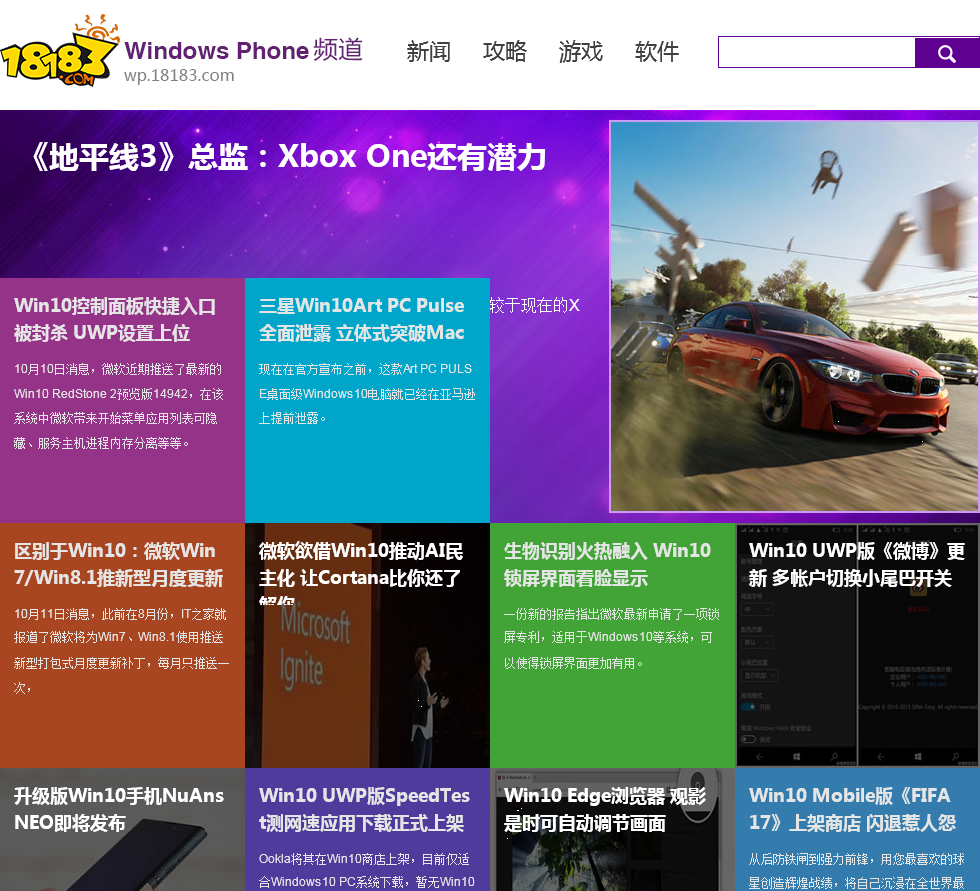Click the Windows Phone 频道 title
The image size is (980, 891).
(x=244, y=50)
